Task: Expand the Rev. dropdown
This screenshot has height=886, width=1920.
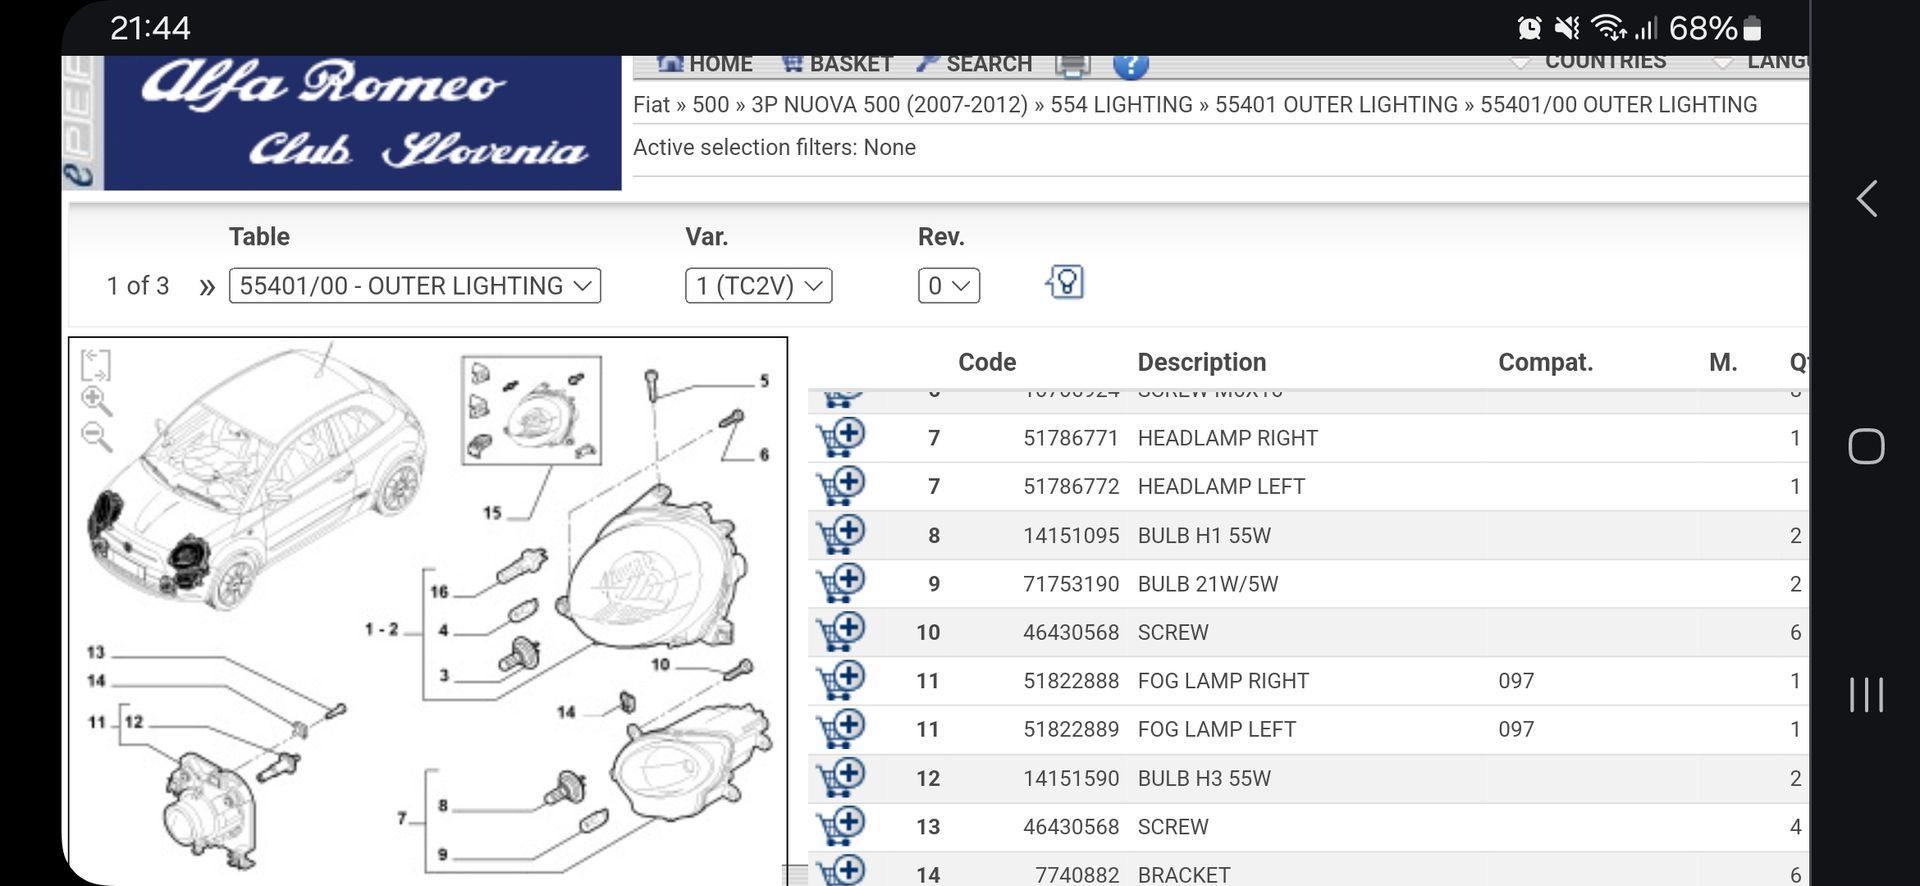Action: (x=948, y=286)
